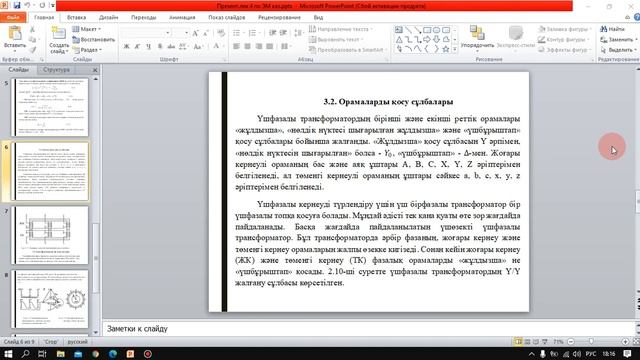
Task: Select the Oval shape in the gallery
Action: tap(436, 30)
